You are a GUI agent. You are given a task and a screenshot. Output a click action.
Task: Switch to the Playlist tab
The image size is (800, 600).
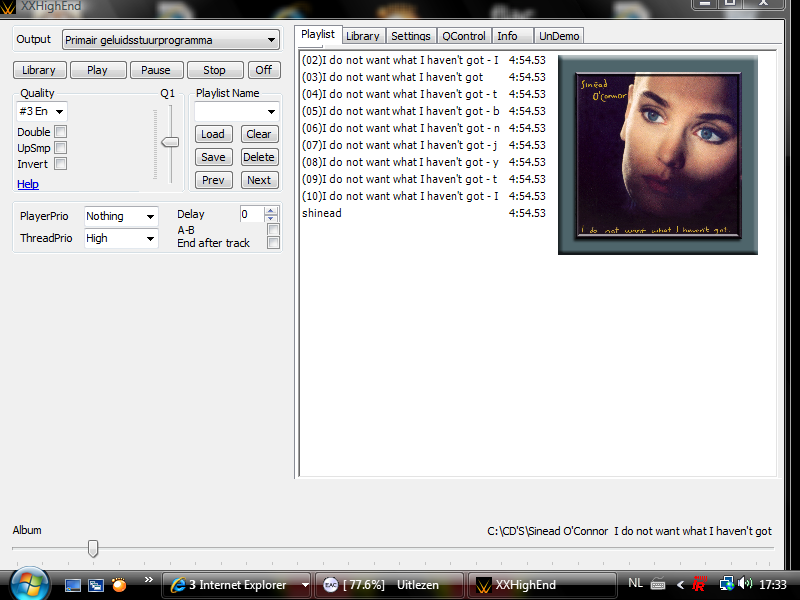(x=318, y=35)
